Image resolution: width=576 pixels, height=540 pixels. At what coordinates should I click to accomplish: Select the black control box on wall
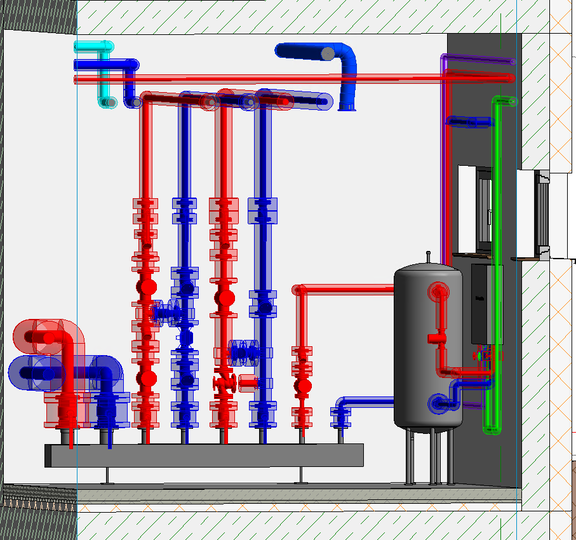pyautogui.click(x=480, y=304)
